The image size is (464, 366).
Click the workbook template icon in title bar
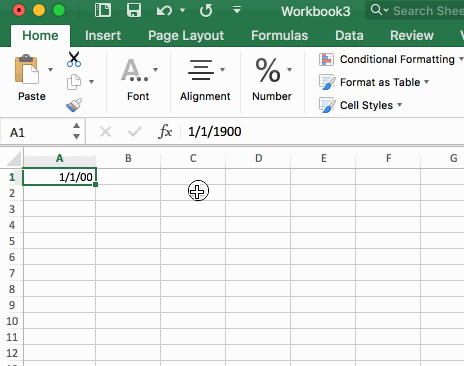coord(103,10)
